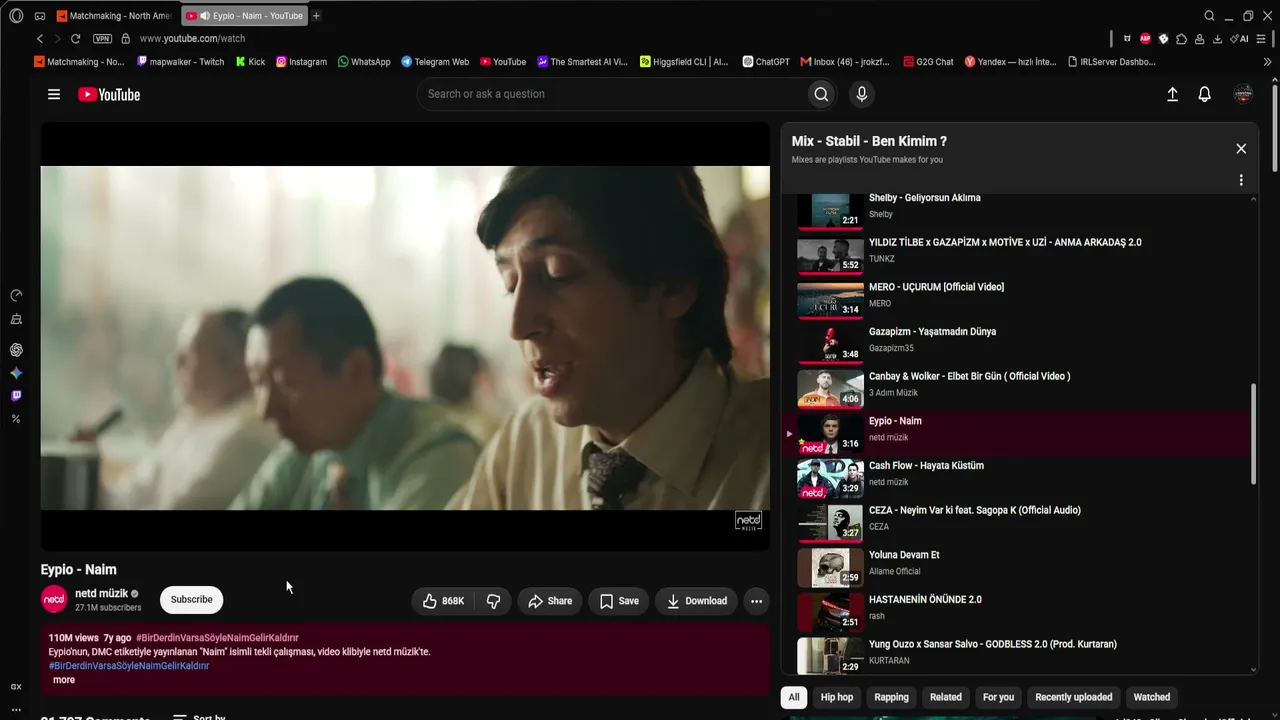Select the Hip hop filter chip
Screen dimensions: 1280x720
coord(837,697)
